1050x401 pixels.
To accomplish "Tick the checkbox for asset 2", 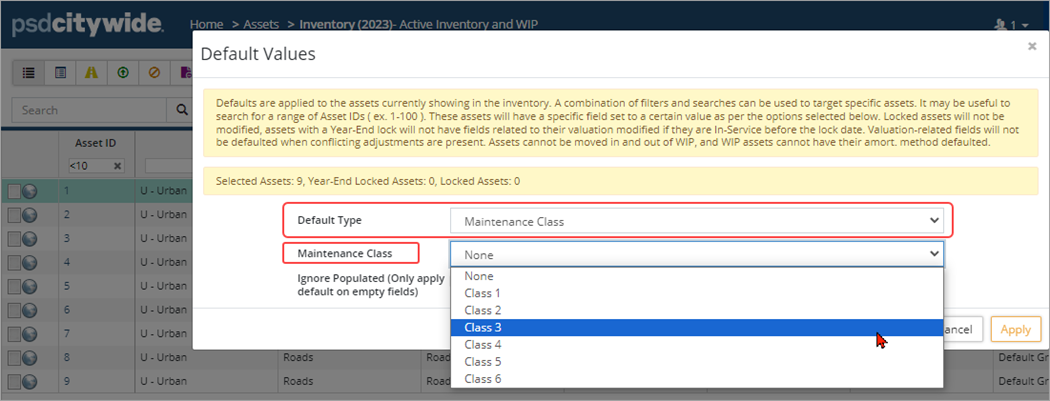I will tap(13, 214).
